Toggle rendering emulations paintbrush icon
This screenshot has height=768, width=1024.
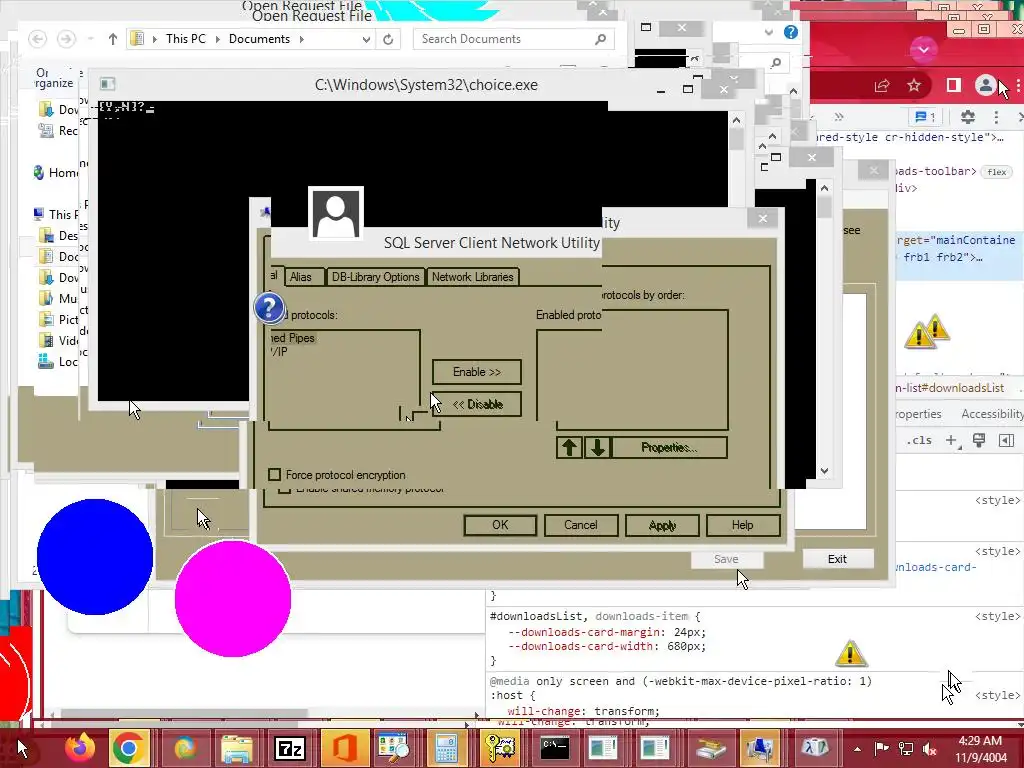[x=978, y=441]
